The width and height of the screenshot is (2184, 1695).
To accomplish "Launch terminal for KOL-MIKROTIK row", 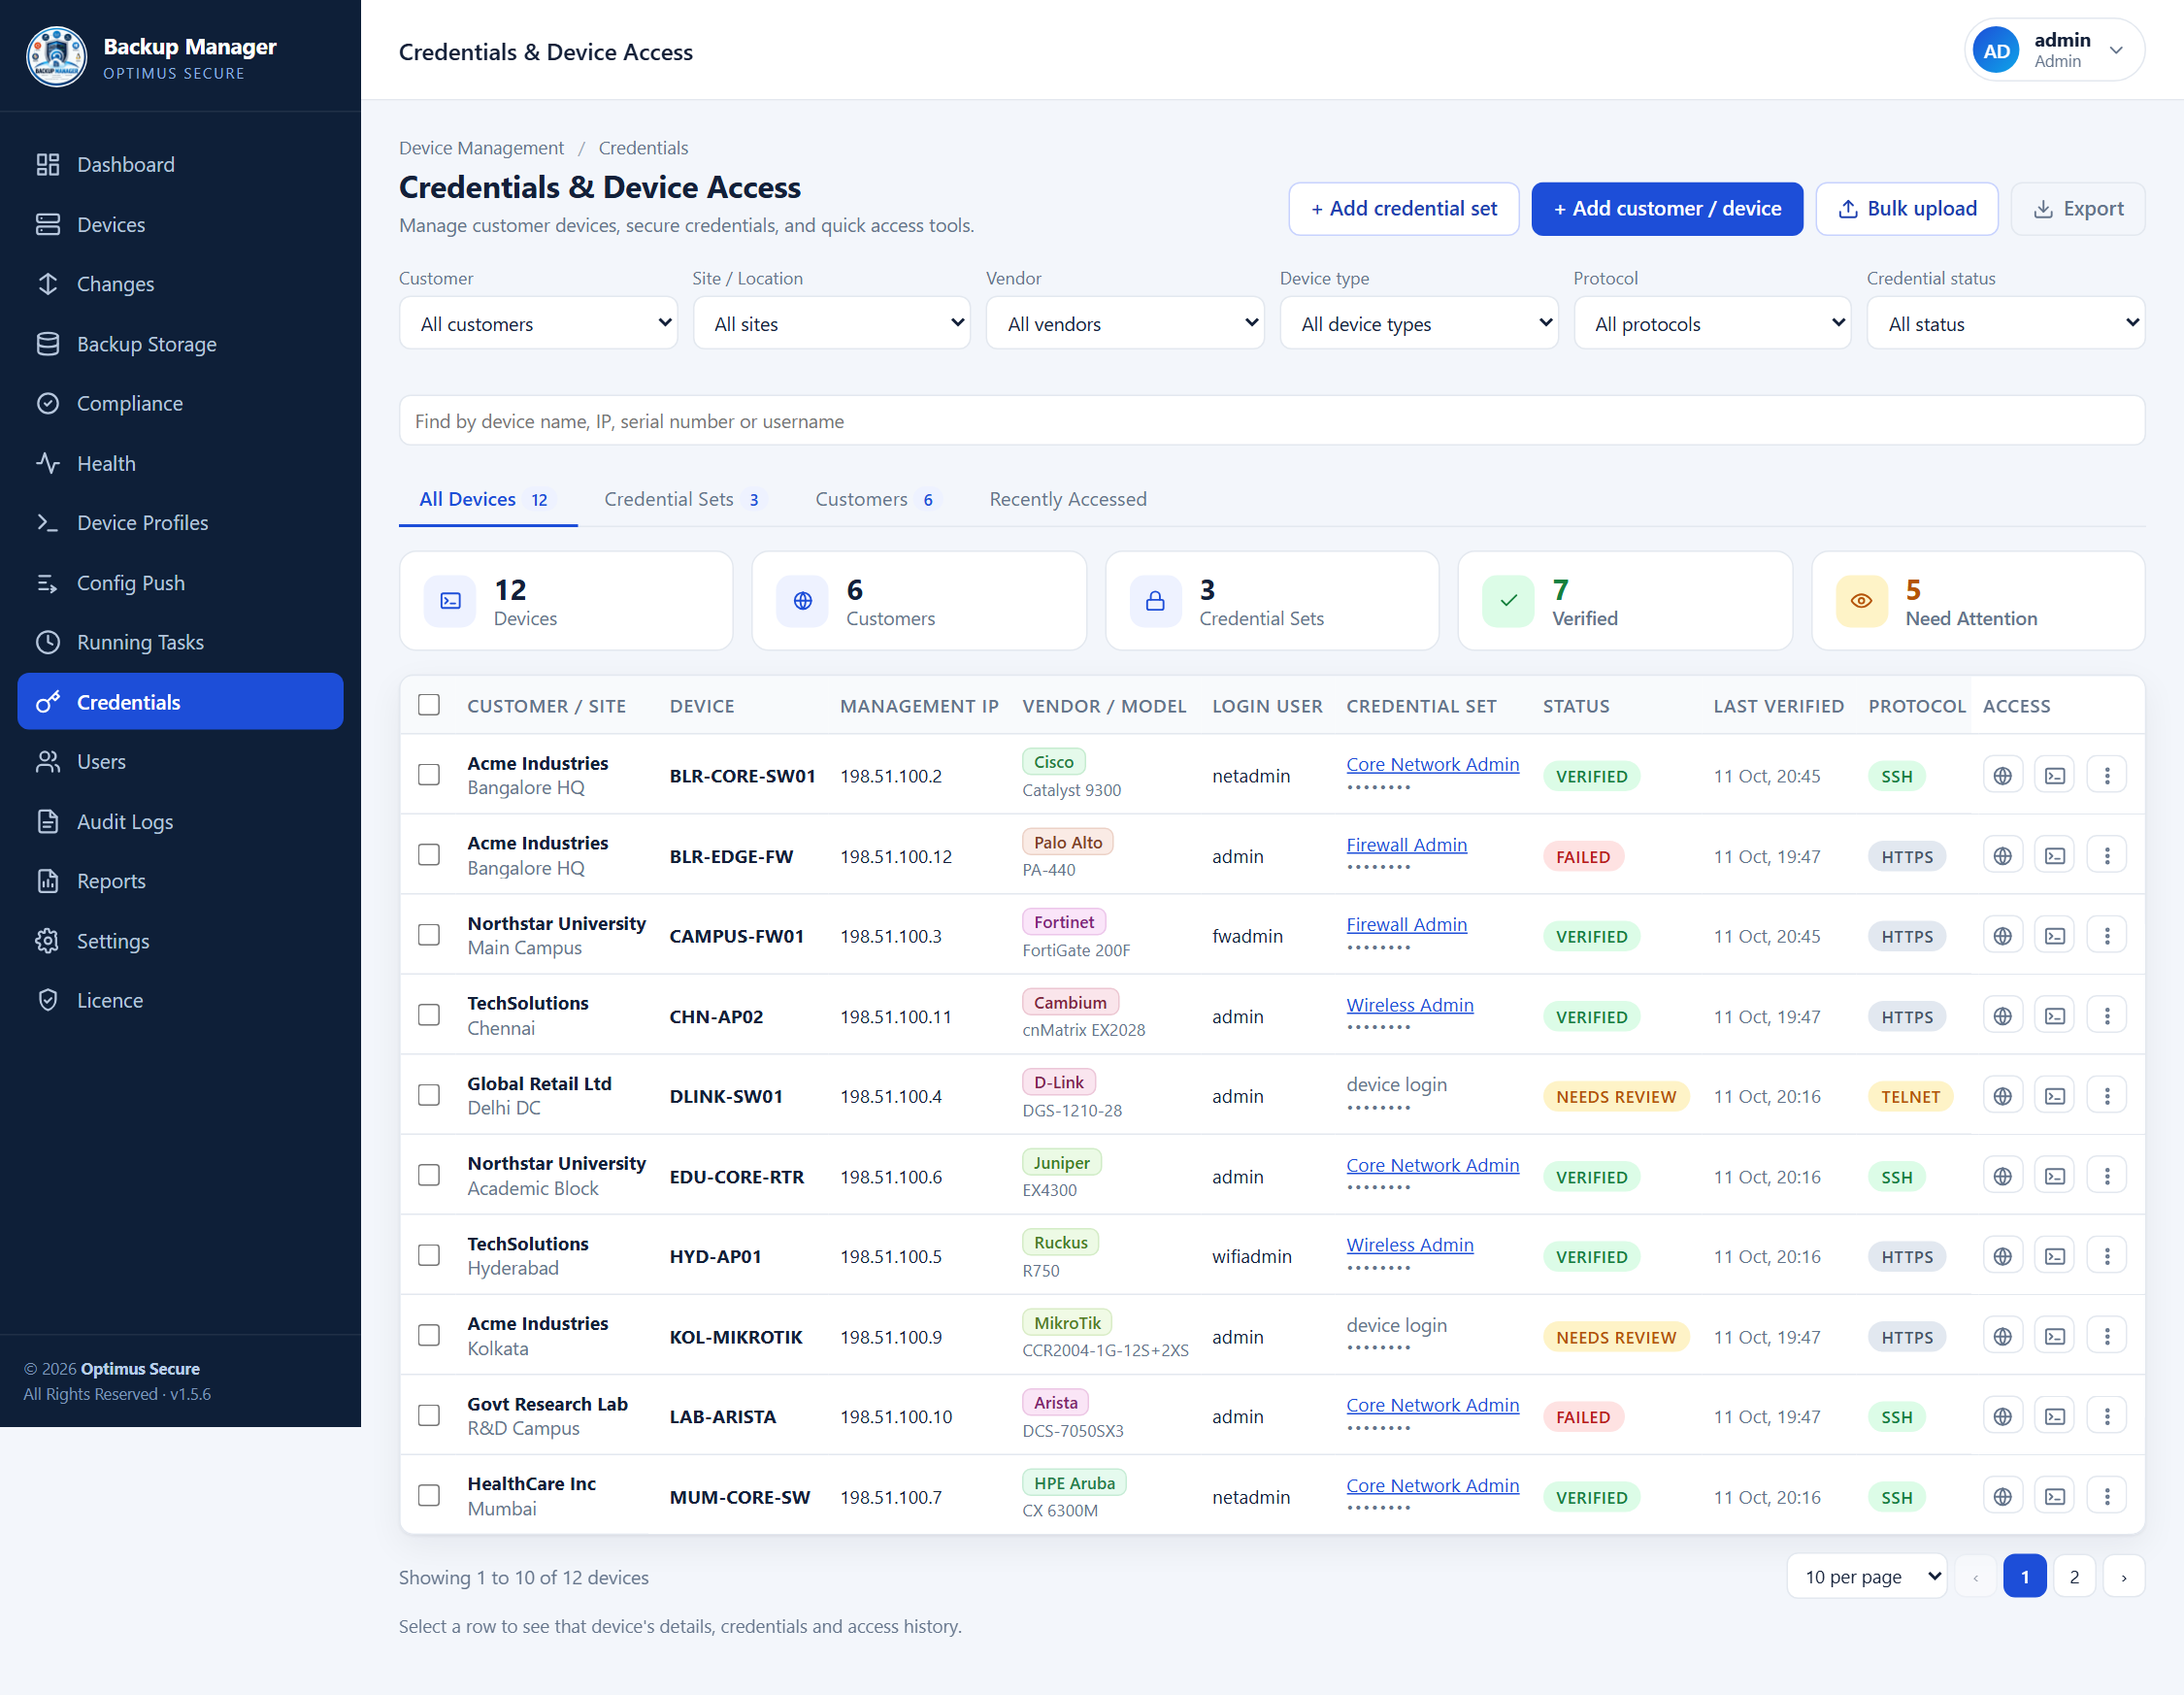I will [x=2054, y=1336].
